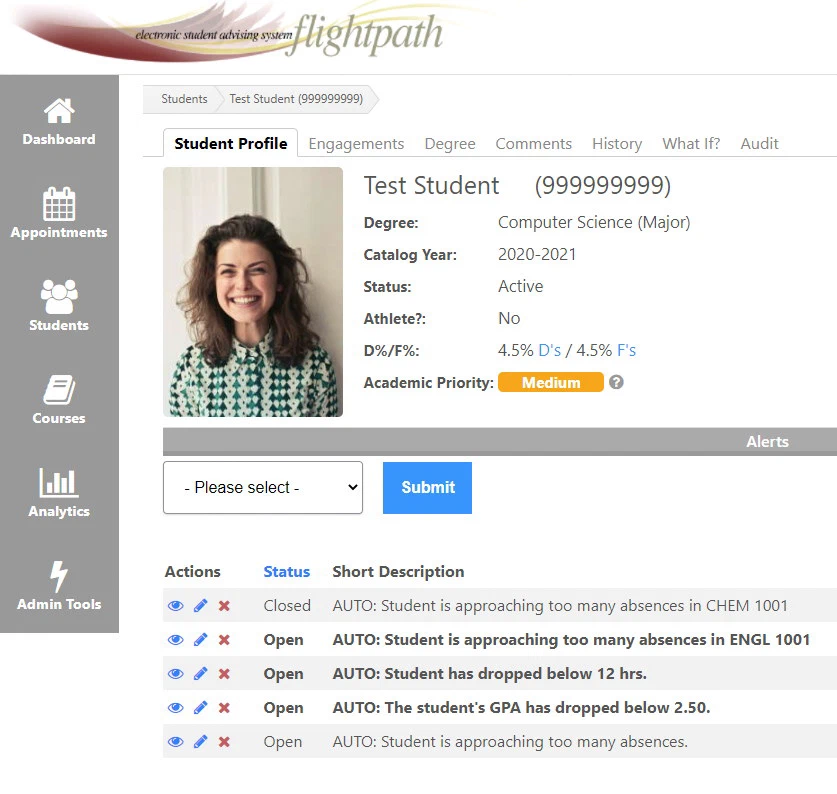
Task: Open the Dashboard home icon
Action: click(59, 111)
